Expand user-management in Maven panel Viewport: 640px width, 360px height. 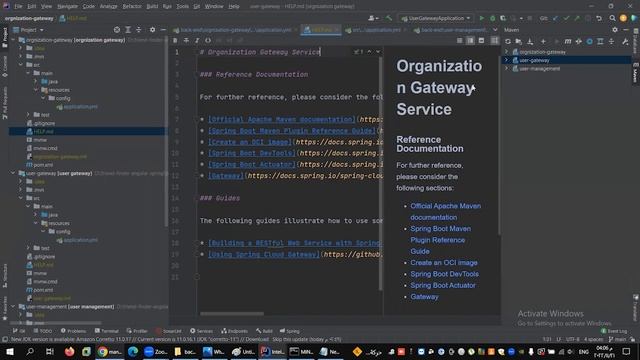pyautogui.click(x=507, y=69)
